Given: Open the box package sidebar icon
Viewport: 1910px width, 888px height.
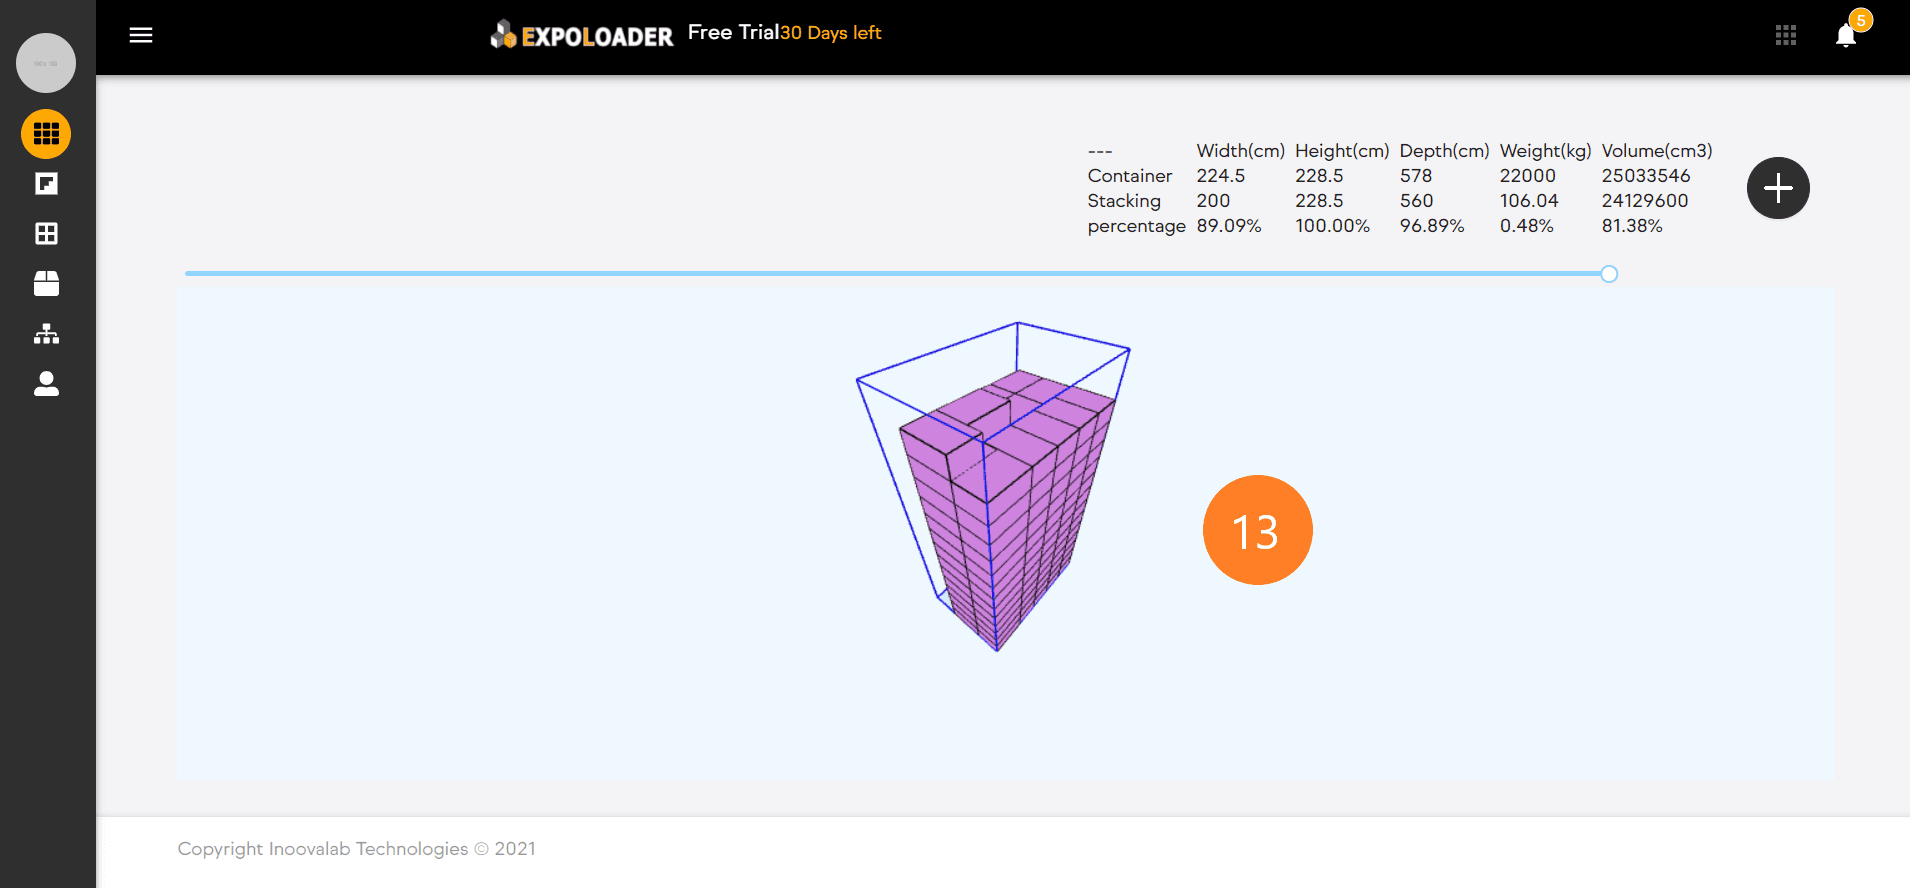Looking at the screenshot, I should [x=46, y=284].
